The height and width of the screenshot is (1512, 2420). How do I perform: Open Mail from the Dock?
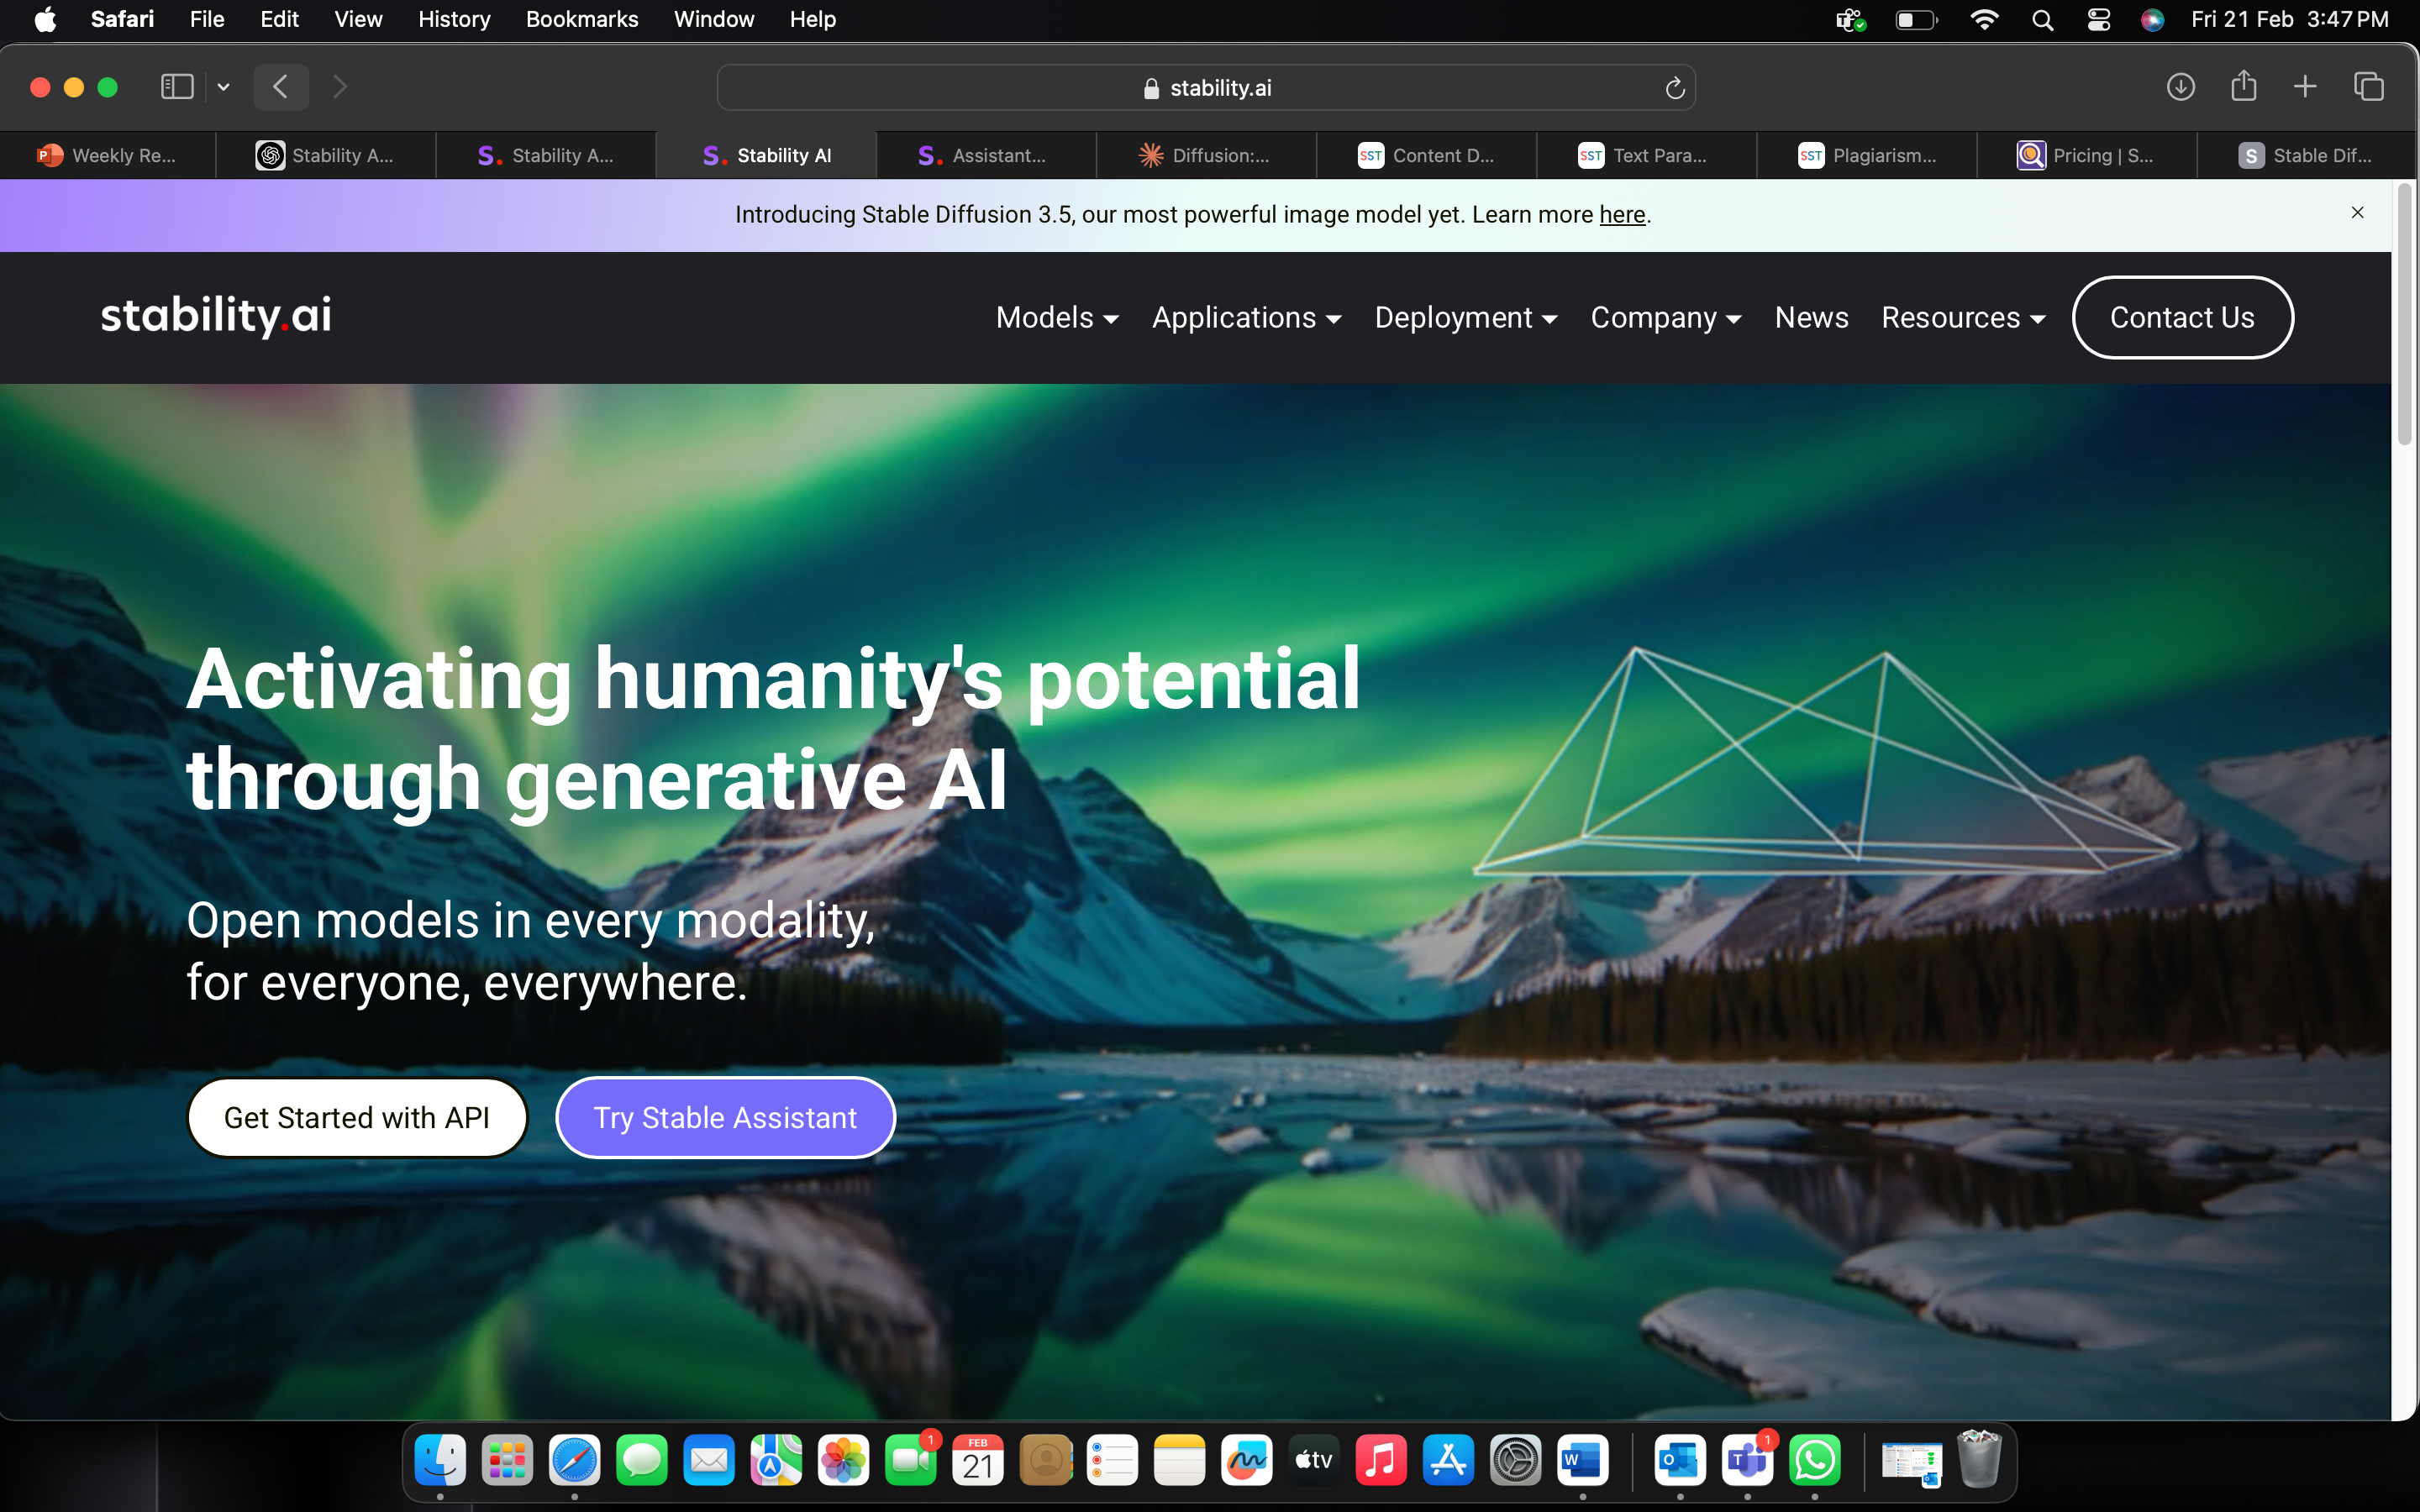(709, 1461)
